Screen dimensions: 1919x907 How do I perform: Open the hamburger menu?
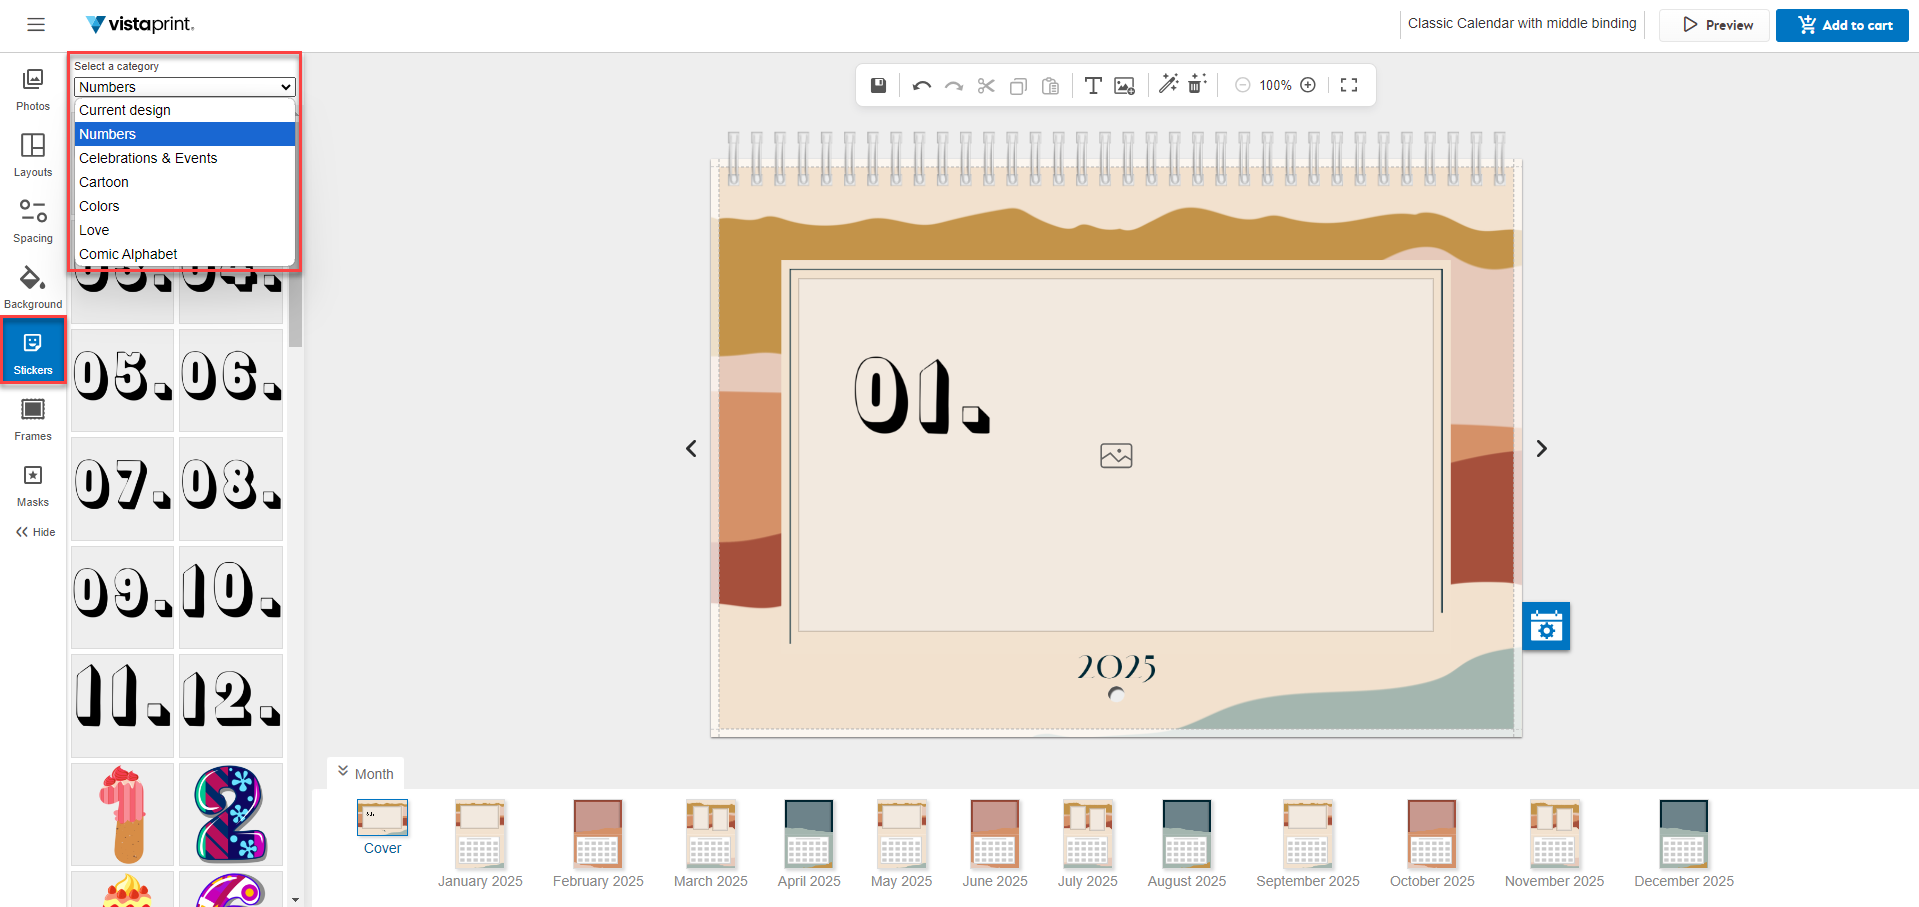click(36, 25)
